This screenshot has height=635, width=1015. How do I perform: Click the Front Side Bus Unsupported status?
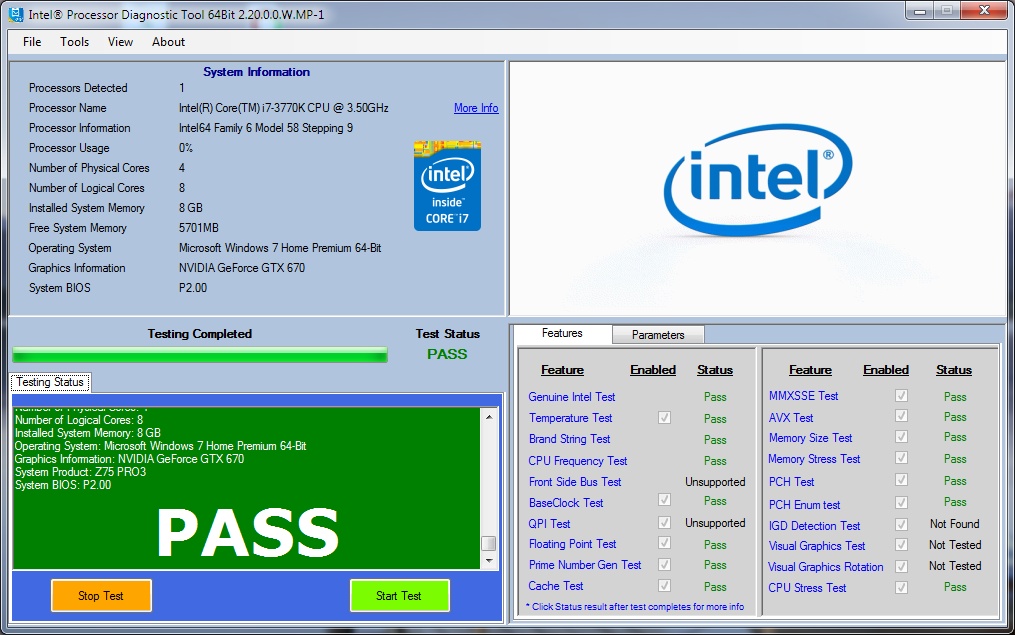tap(715, 482)
